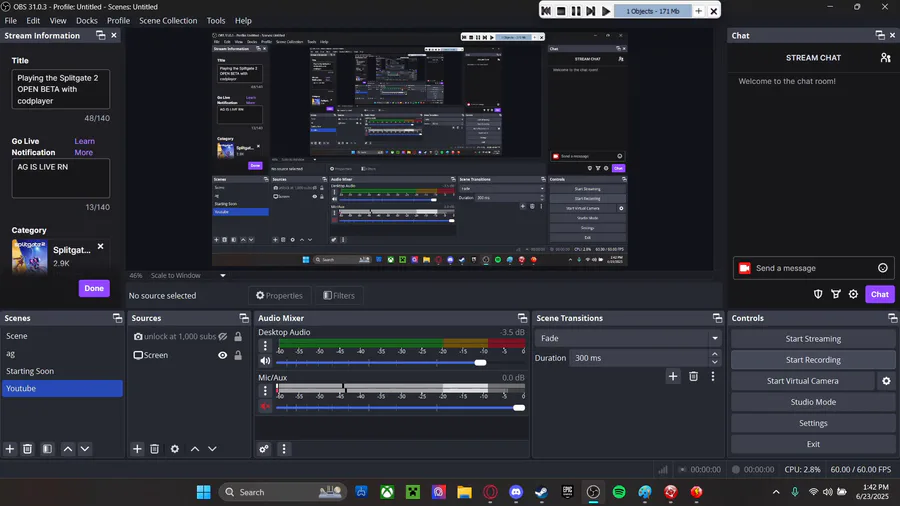
Task: Show hidden system tray icons chevron
Action: click(776, 492)
